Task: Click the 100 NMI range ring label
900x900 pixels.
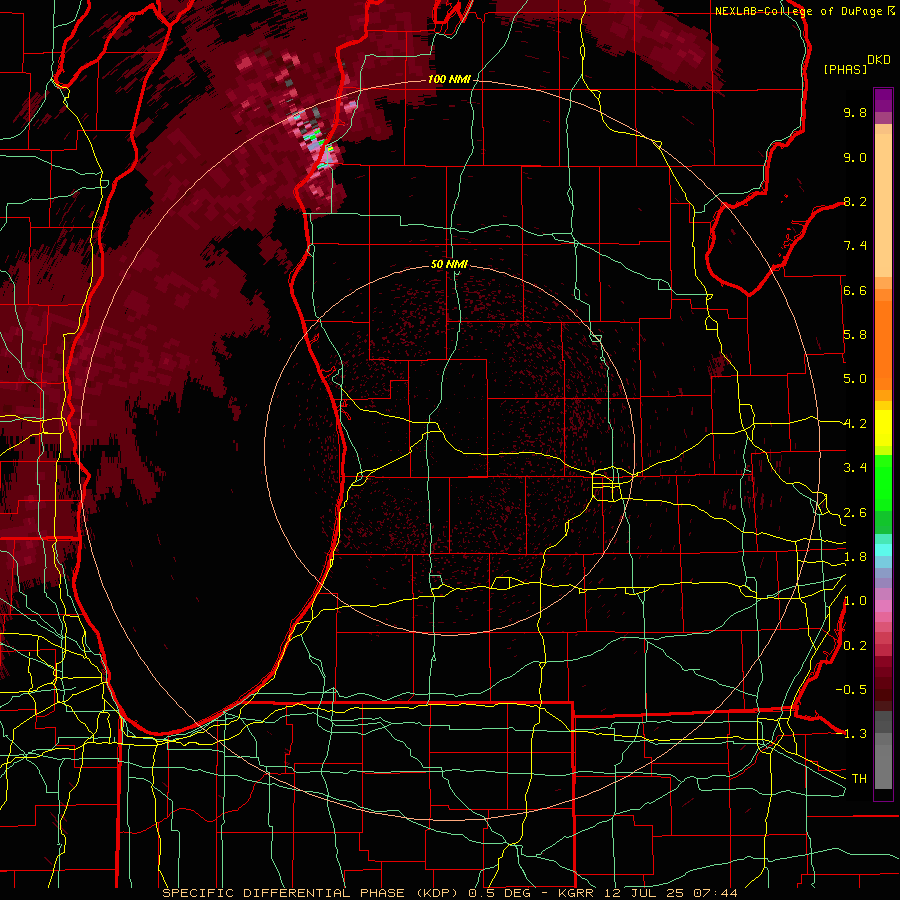Action: [449, 79]
